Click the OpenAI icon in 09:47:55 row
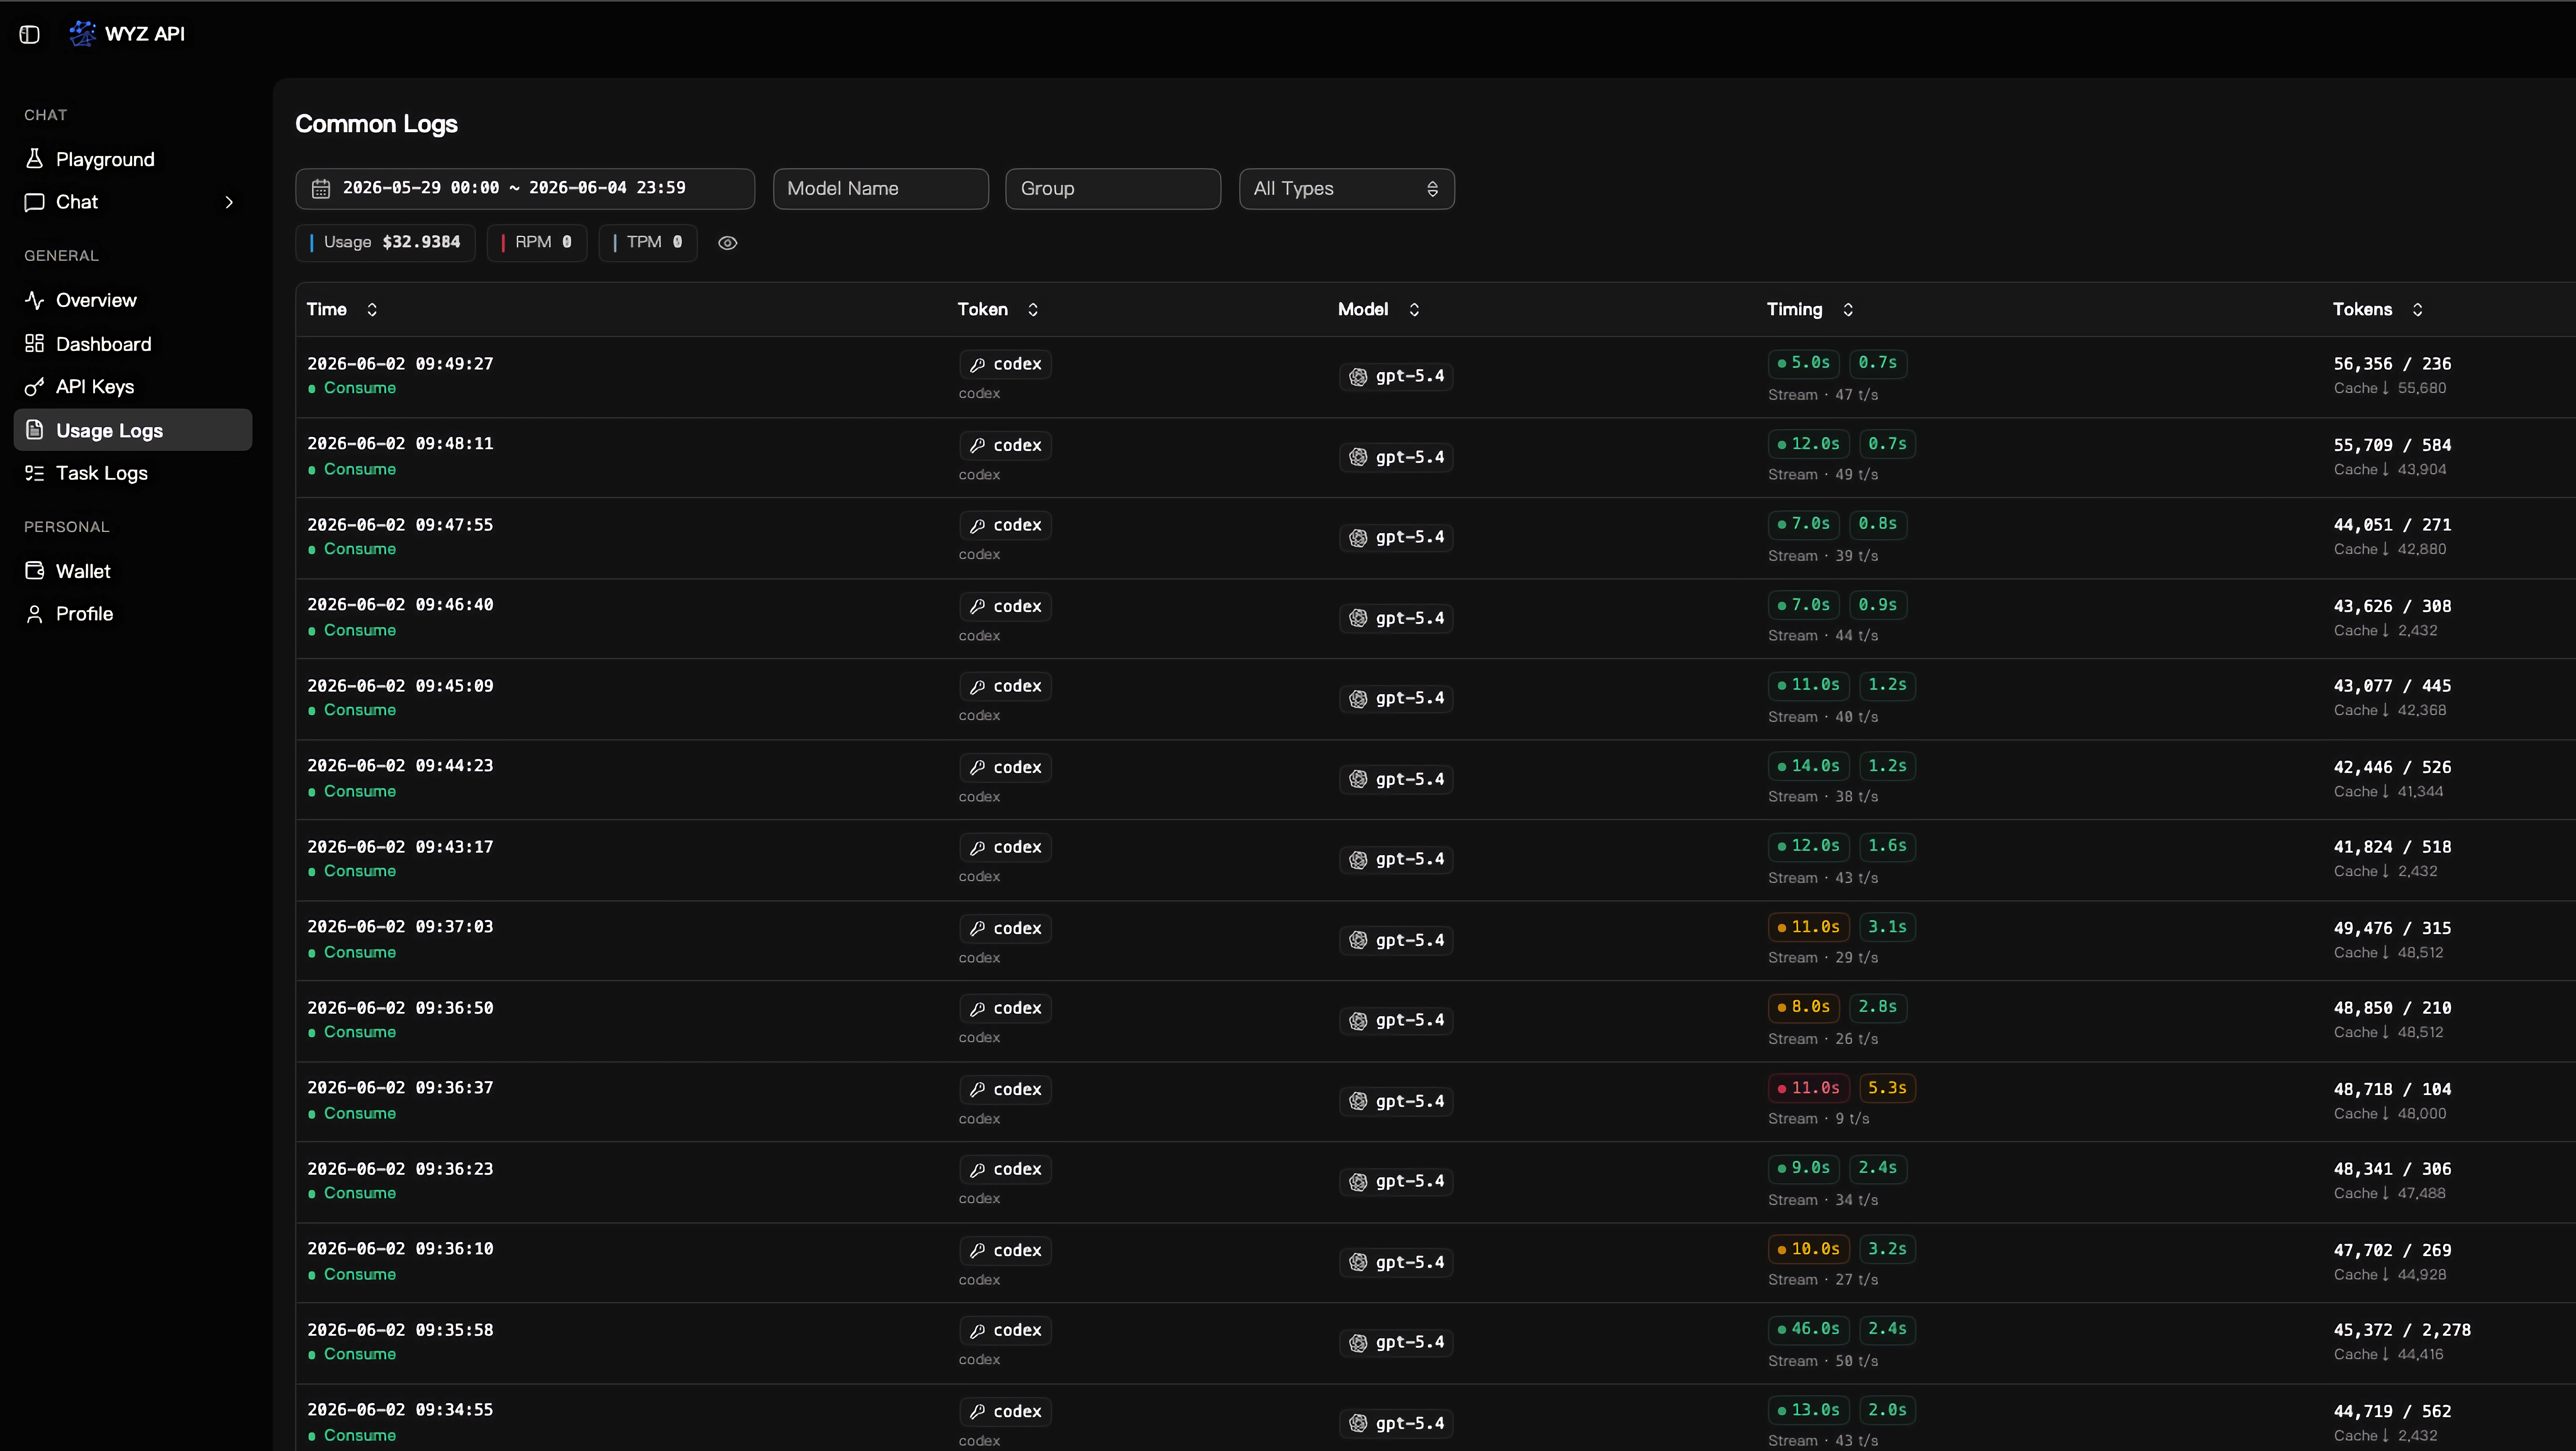The width and height of the screenshot is (2576, 1451). pos(1358,538)
